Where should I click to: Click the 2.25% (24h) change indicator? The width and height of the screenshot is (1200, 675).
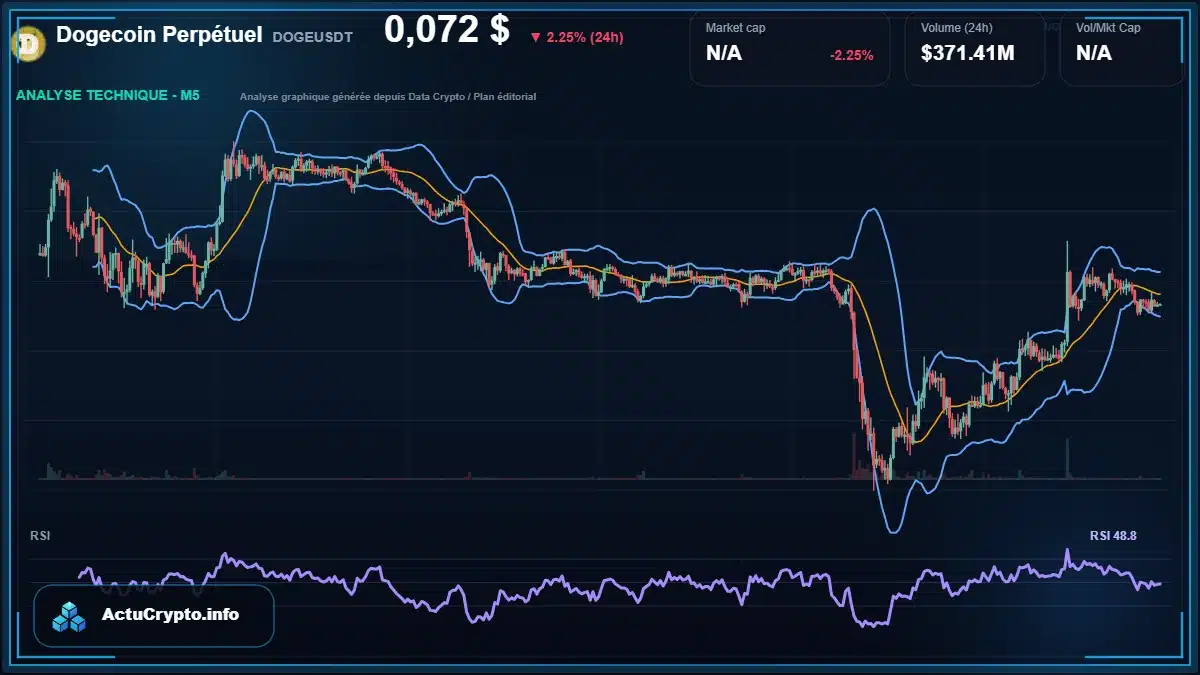(577, 37)
